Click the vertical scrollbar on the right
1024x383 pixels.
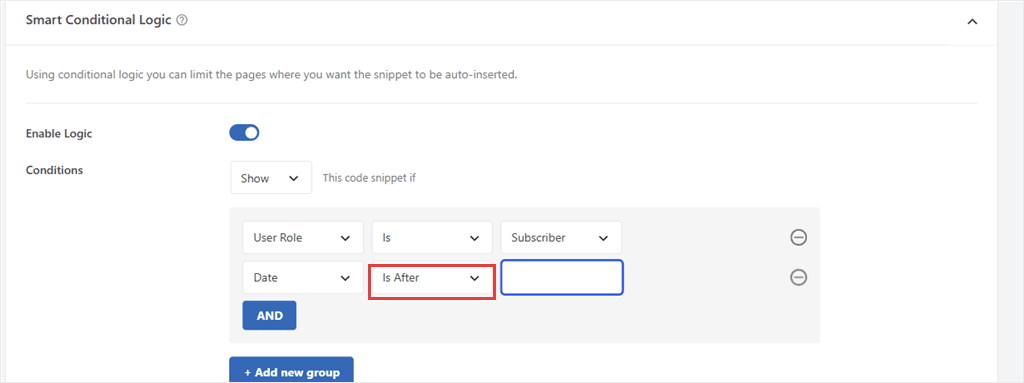click(1011, 192)
